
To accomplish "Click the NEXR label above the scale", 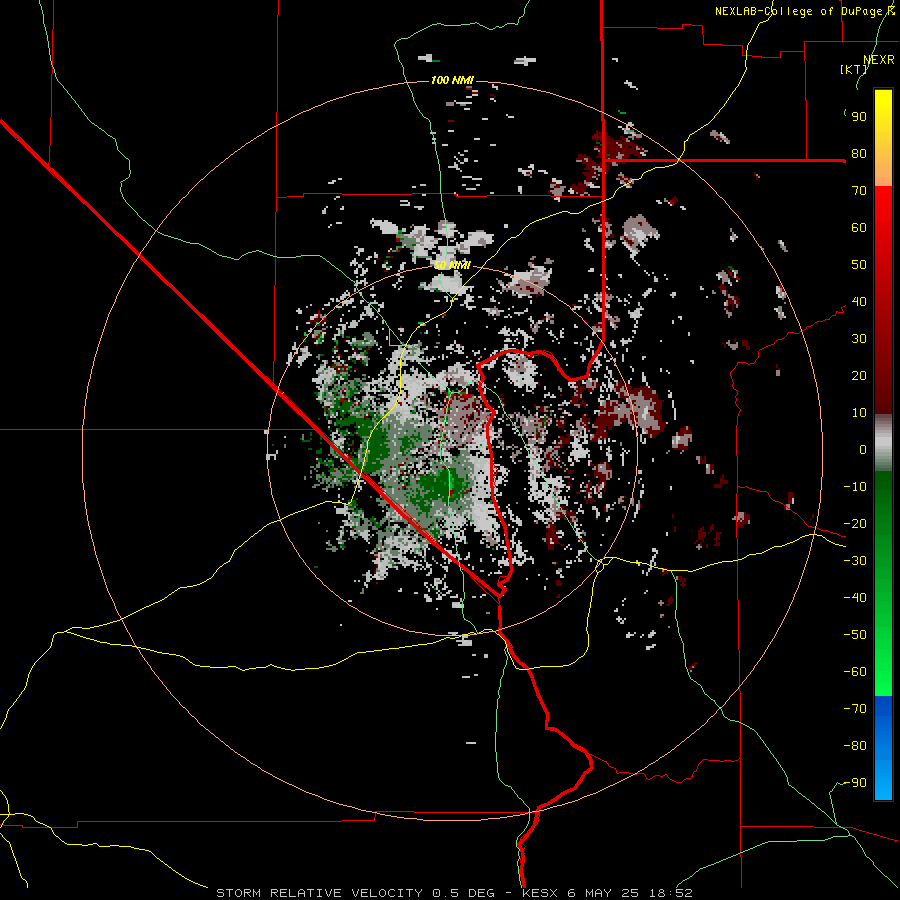I will point(878,60).
